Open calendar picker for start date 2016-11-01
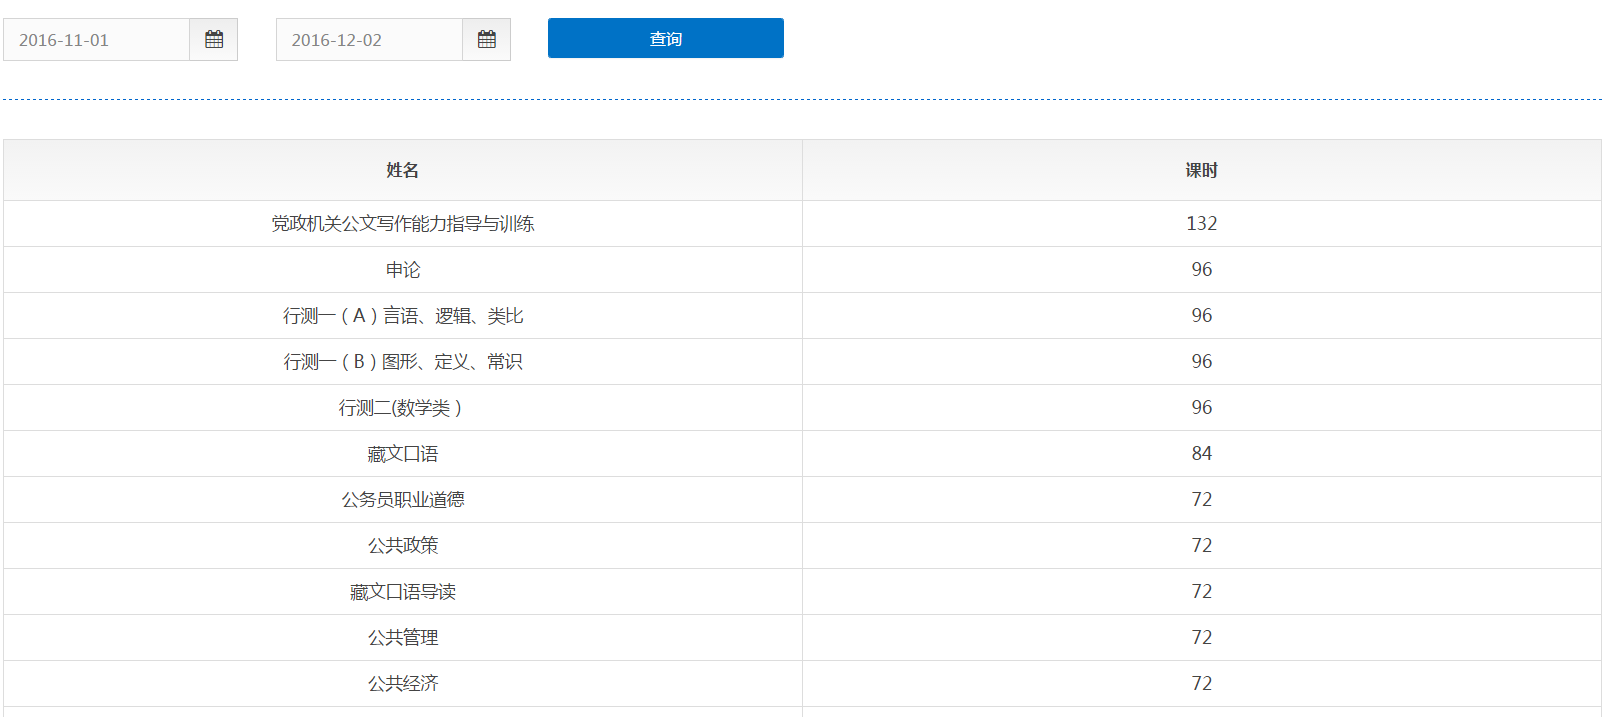The width and height of the screenshot is (1619, 717). (x=214, y=40)
